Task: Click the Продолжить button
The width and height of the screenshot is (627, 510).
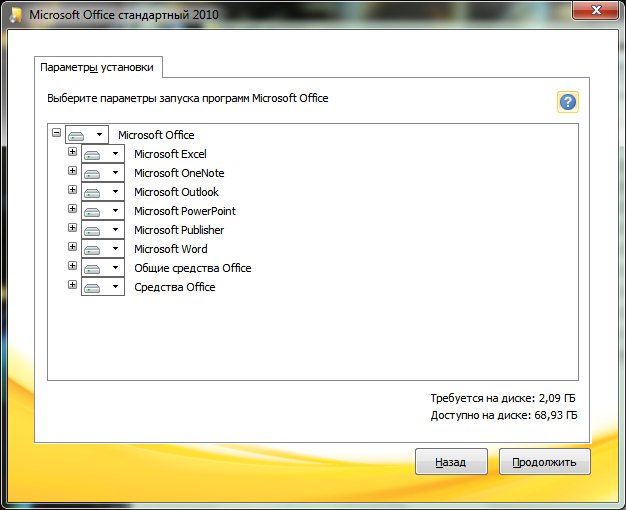Action: (545, 463)
